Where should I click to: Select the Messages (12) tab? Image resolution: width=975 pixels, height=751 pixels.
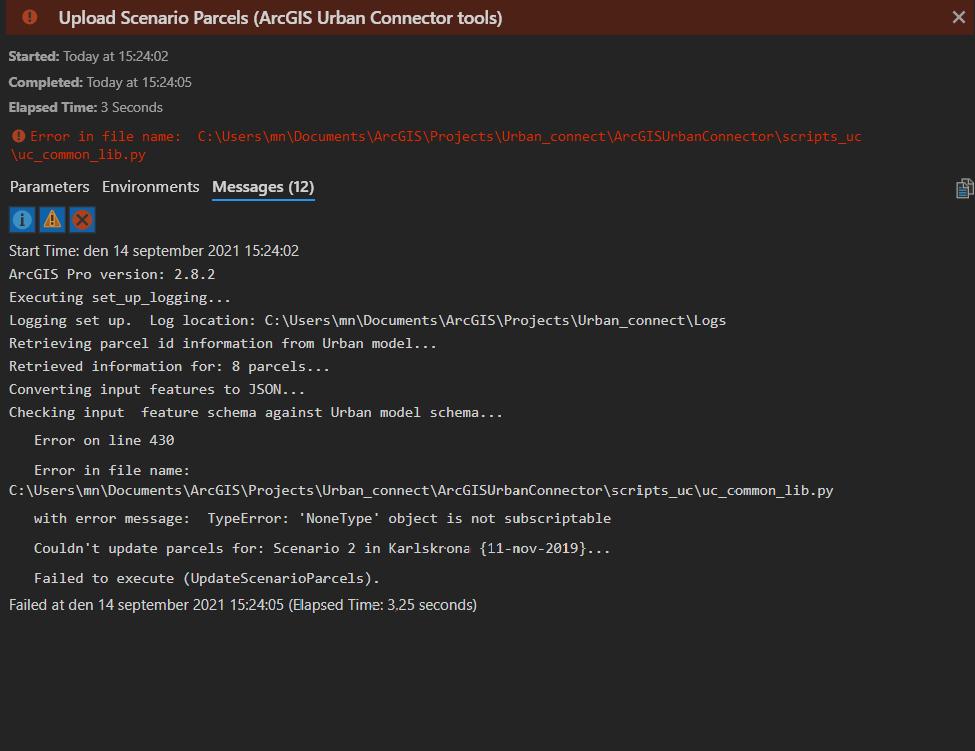(x=263, y=187)
